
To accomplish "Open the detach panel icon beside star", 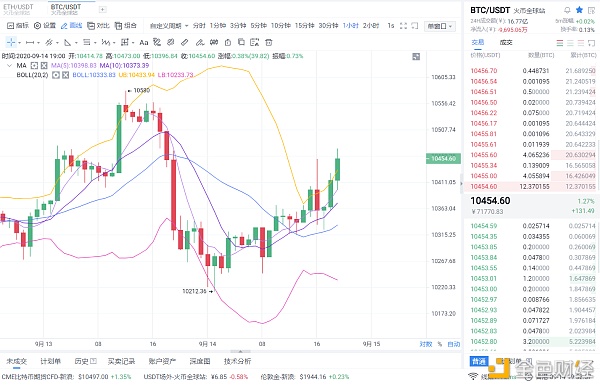I will 592,10.
